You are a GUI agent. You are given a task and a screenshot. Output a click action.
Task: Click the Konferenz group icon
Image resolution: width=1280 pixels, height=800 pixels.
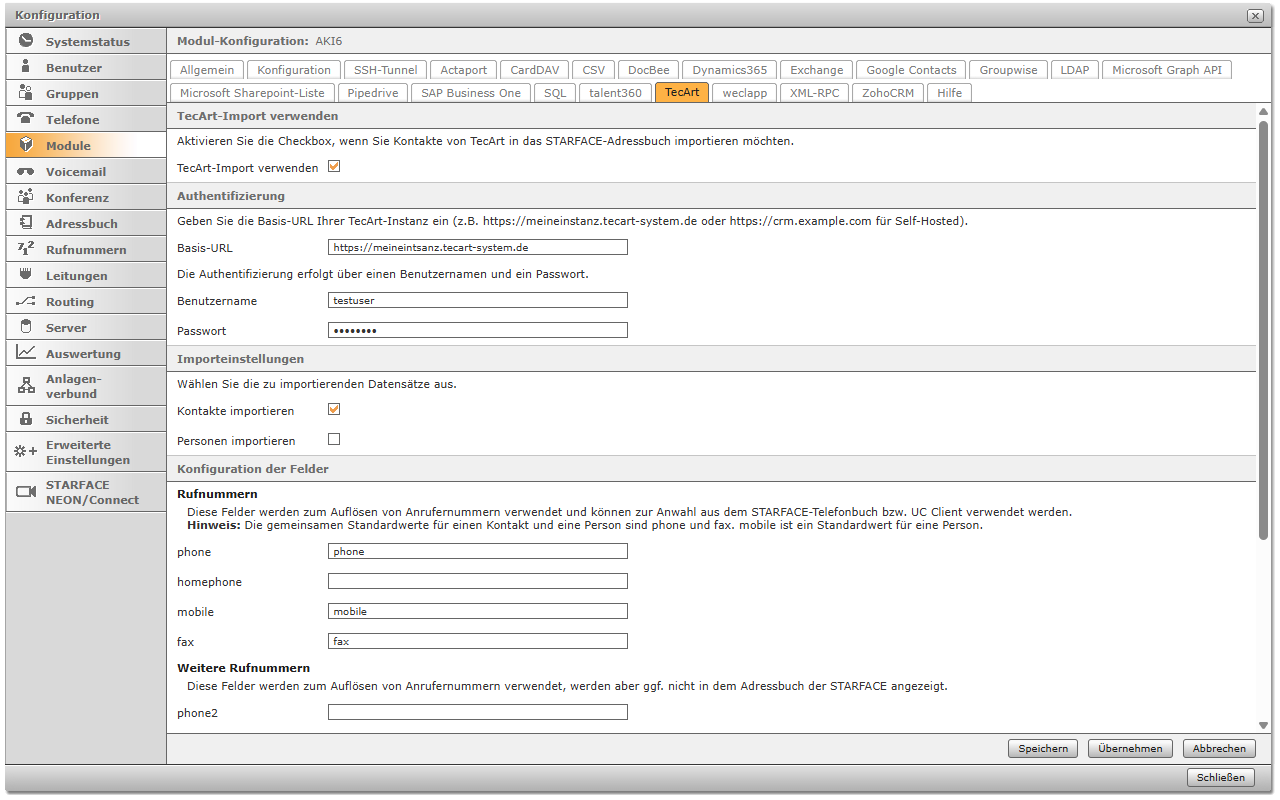[26, 197]
